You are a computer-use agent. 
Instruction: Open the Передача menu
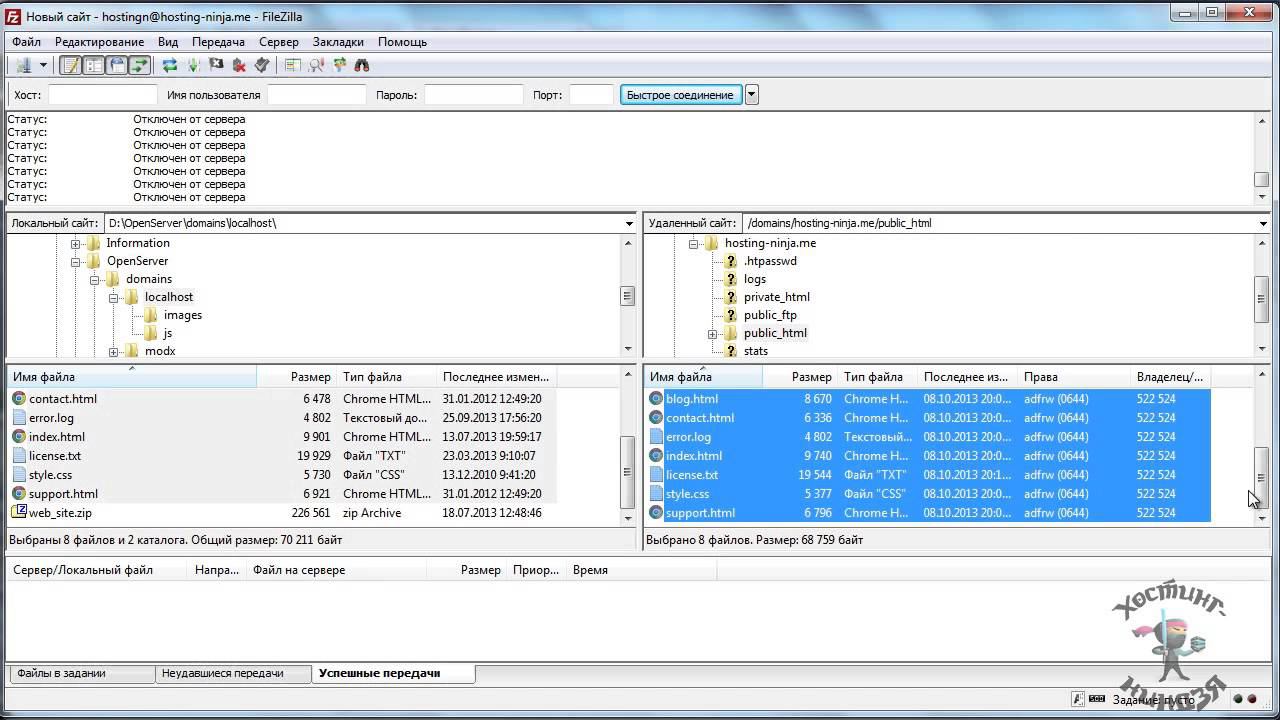coord(218,42)
